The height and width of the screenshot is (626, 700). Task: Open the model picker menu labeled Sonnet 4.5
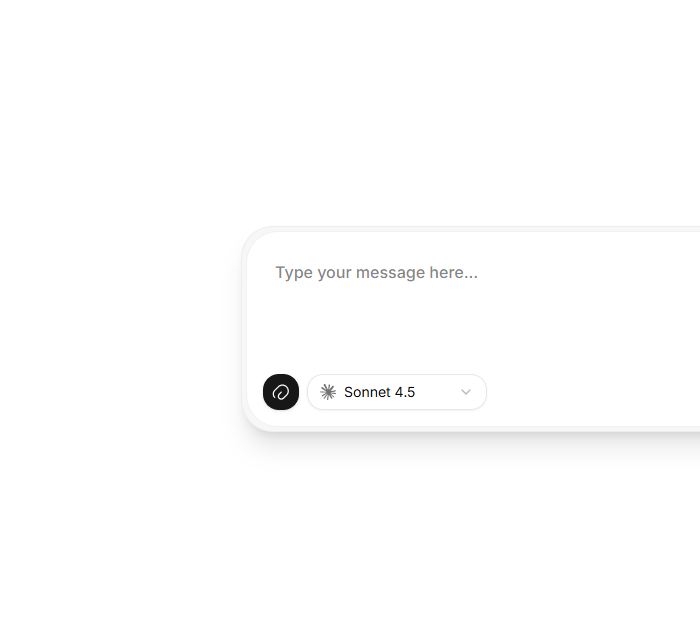coord(397,392)
